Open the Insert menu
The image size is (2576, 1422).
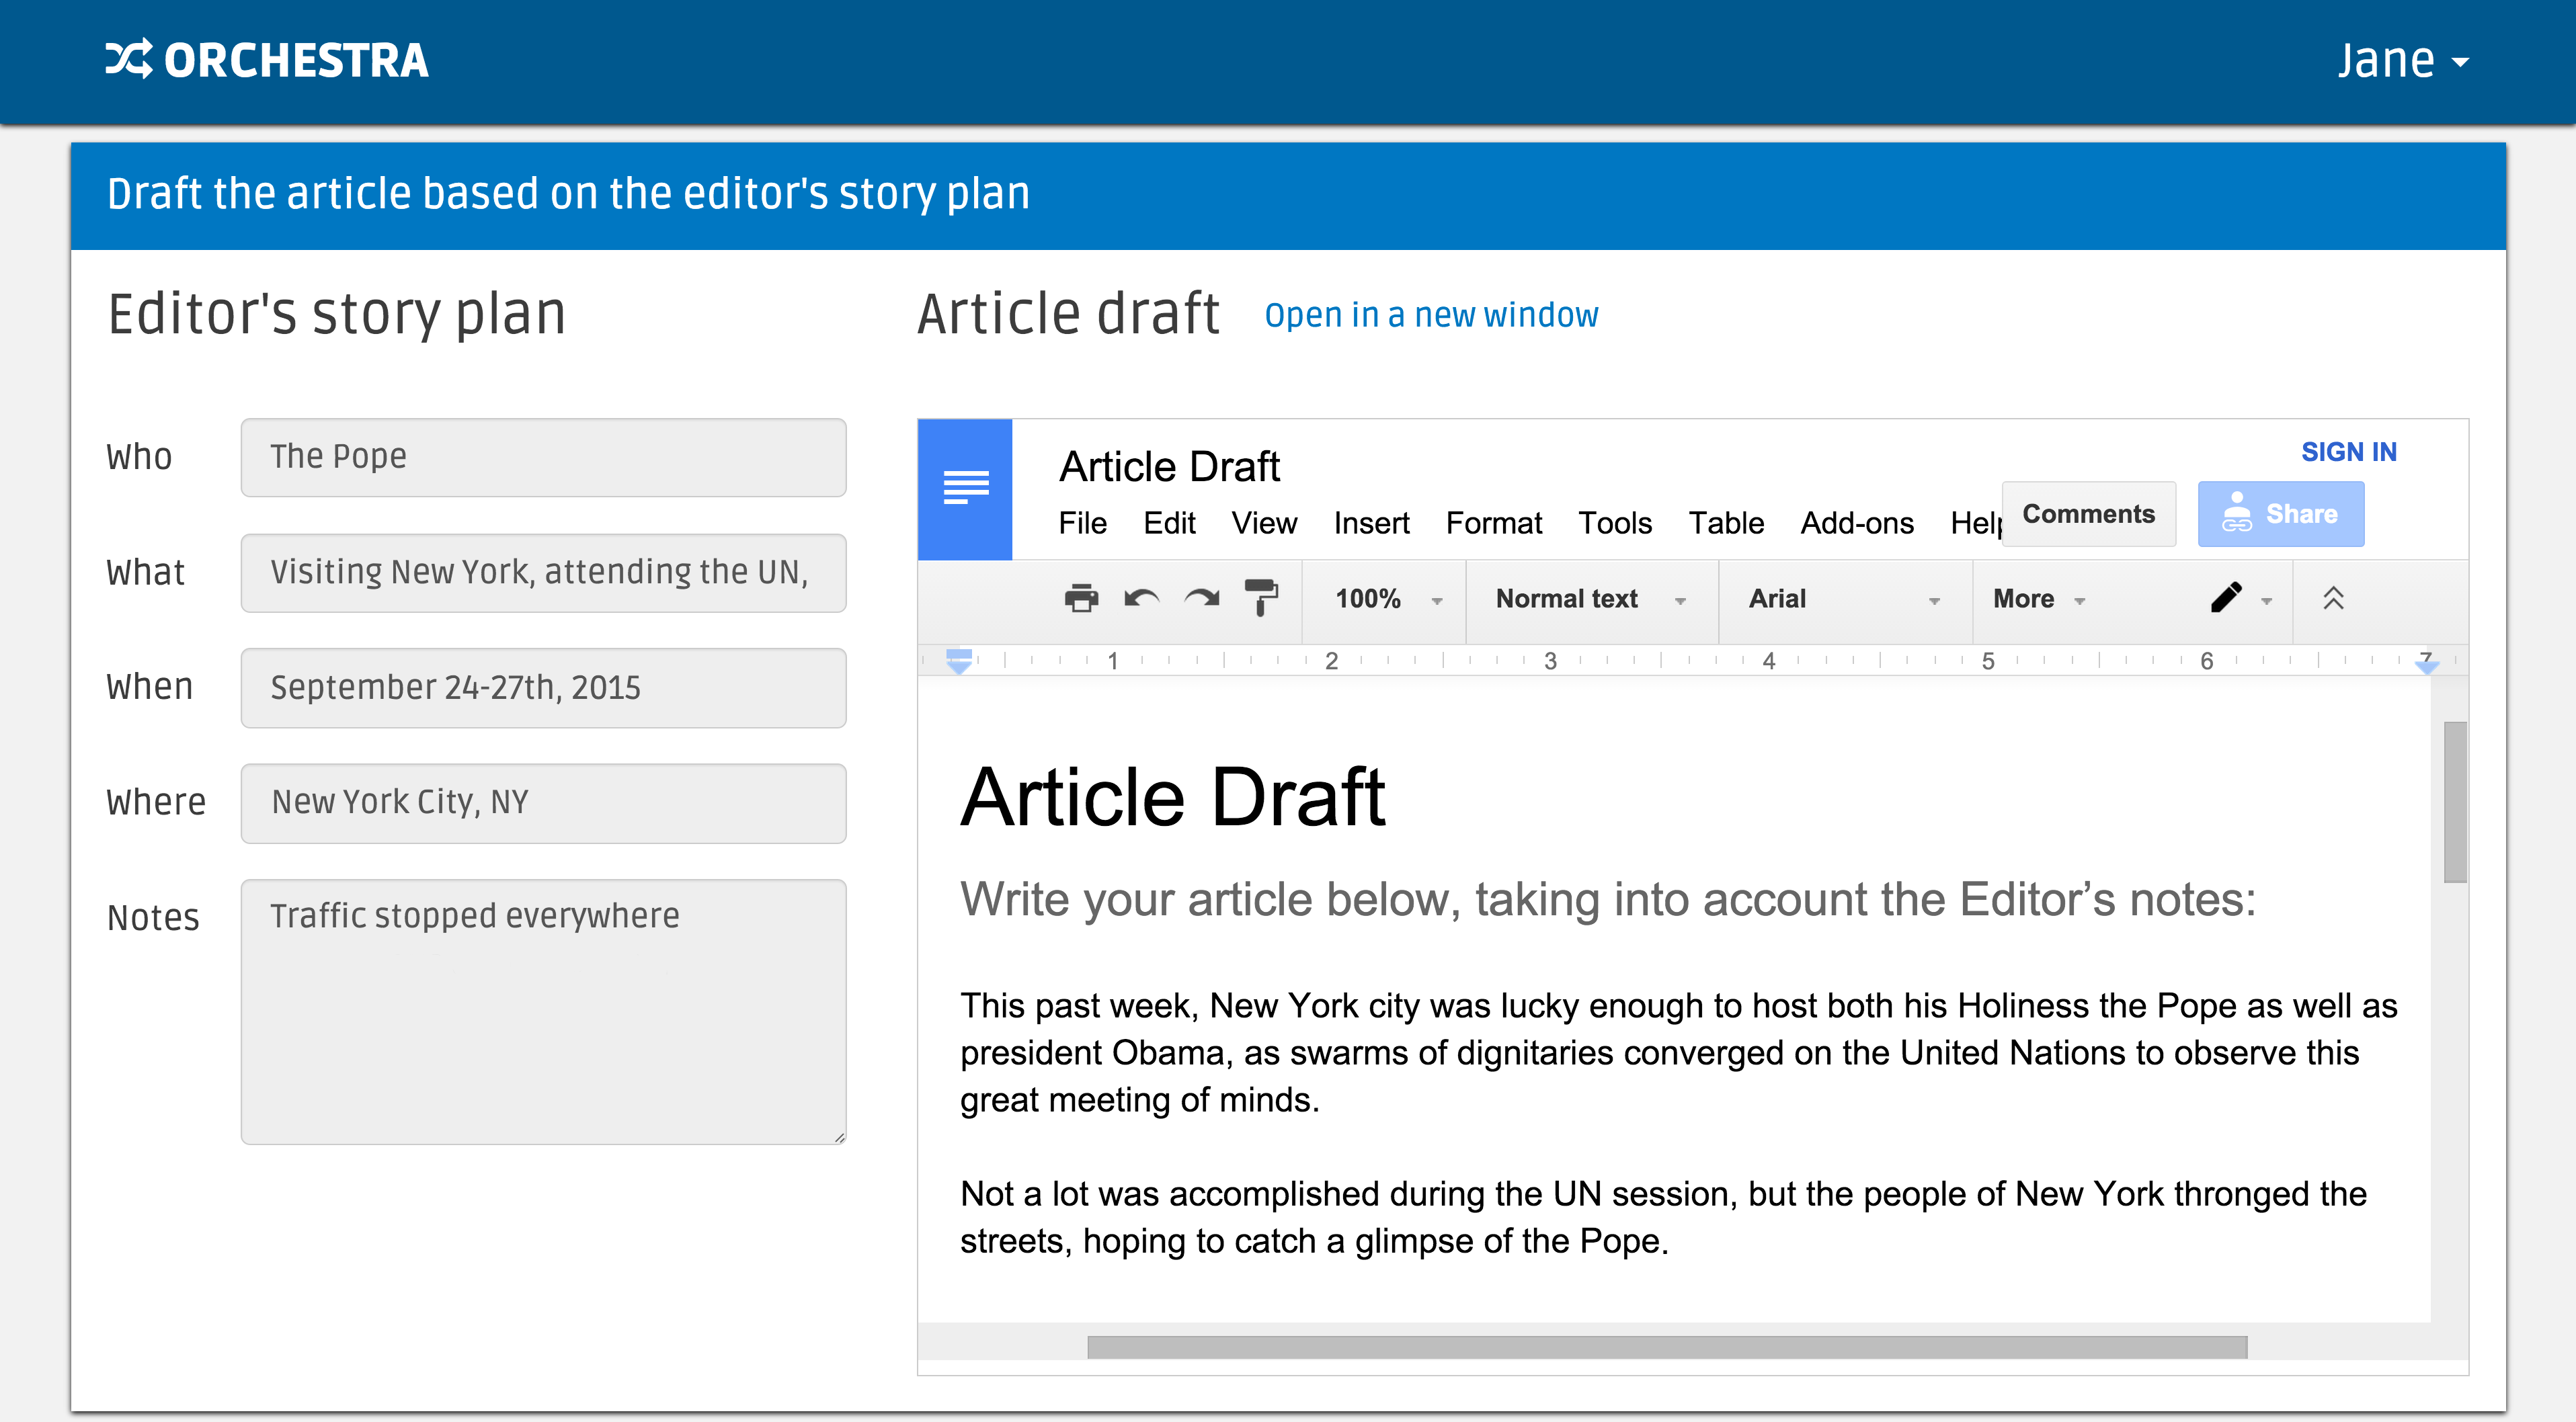click(x=1371, y=523)
